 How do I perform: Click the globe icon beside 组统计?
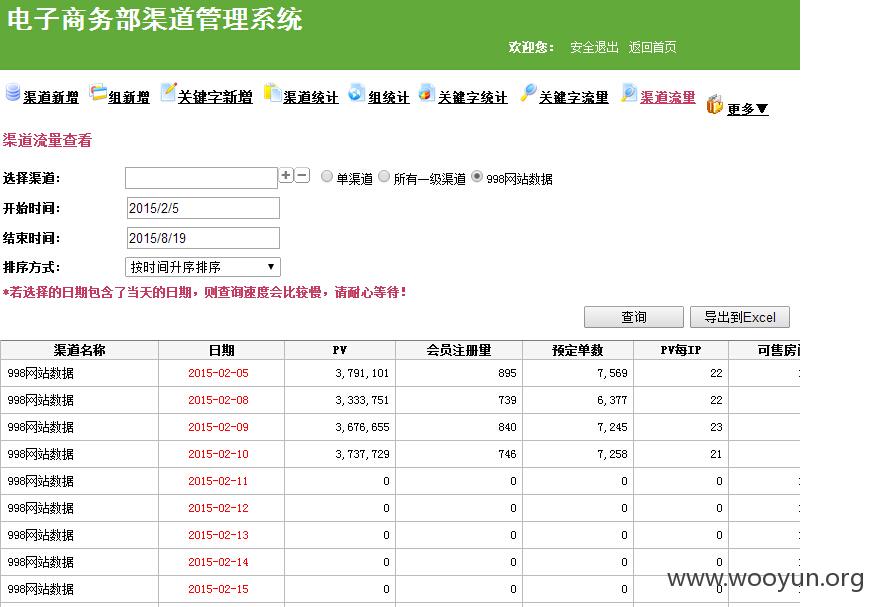pos(356,92)
